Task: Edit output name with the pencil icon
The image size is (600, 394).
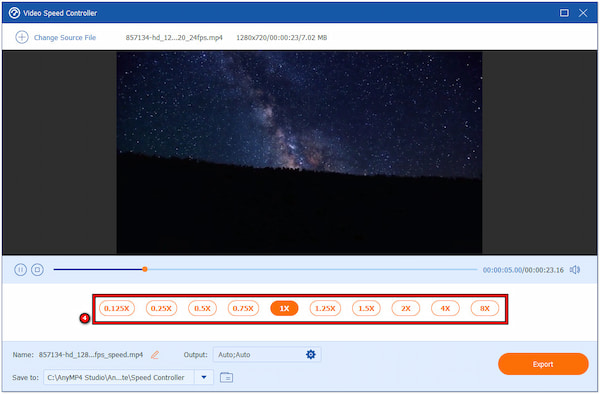Action: point(155,355)
